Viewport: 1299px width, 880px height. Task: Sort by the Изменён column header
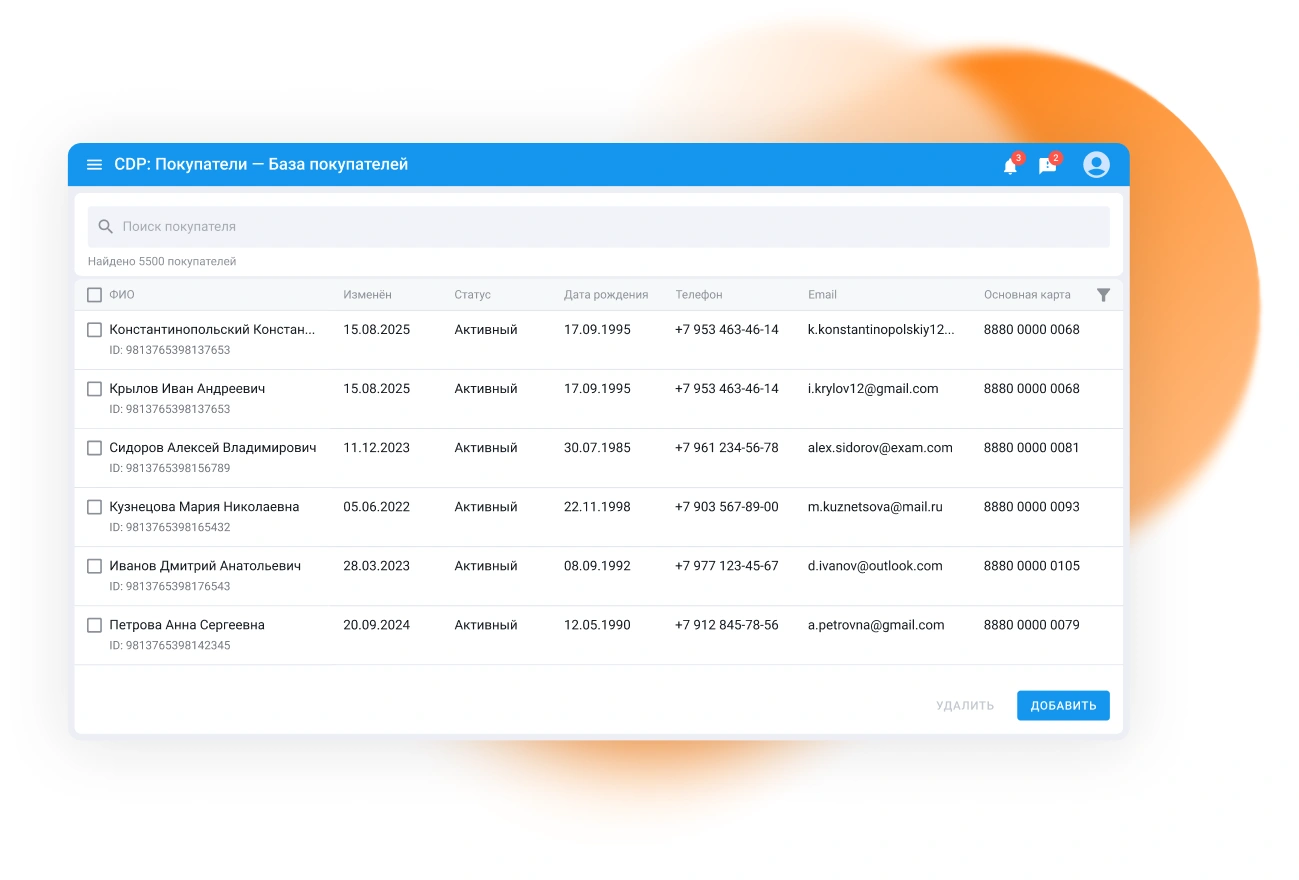tap(367, 295)
